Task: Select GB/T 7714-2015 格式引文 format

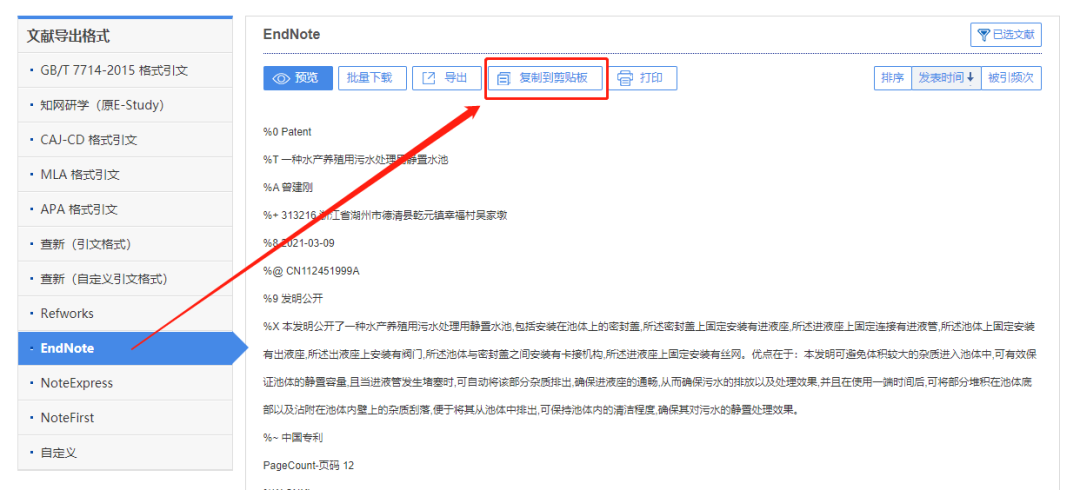Action: tap(125, 70)
